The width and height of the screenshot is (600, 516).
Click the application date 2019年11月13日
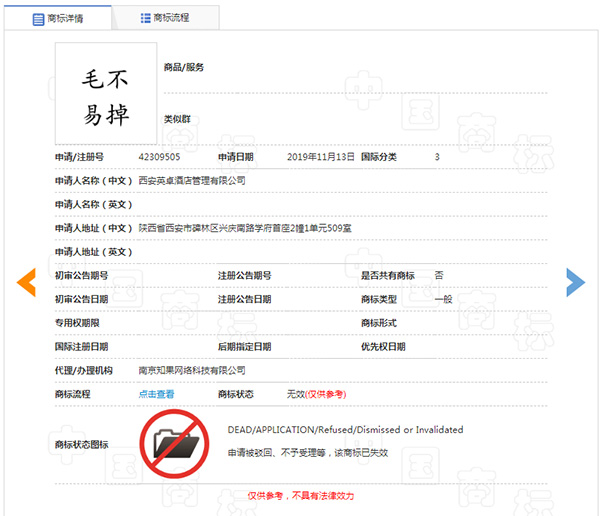(320, 157)
